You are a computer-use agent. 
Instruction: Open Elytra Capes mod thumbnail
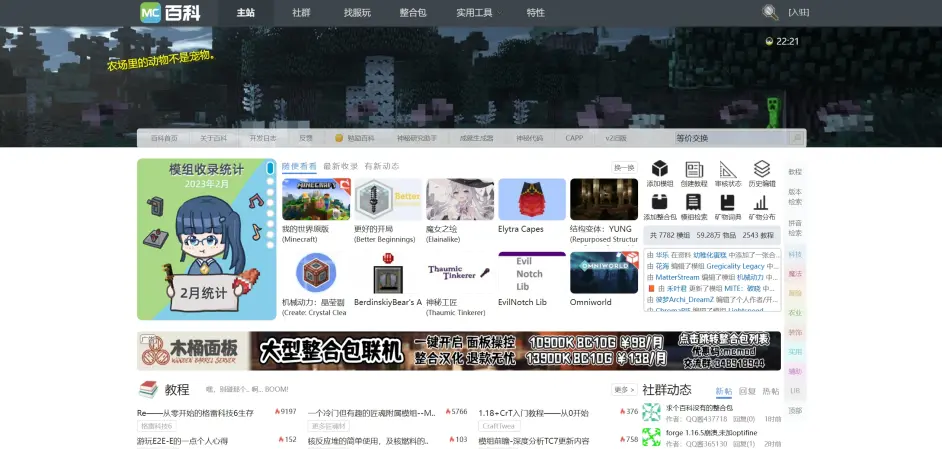(532, 200)
